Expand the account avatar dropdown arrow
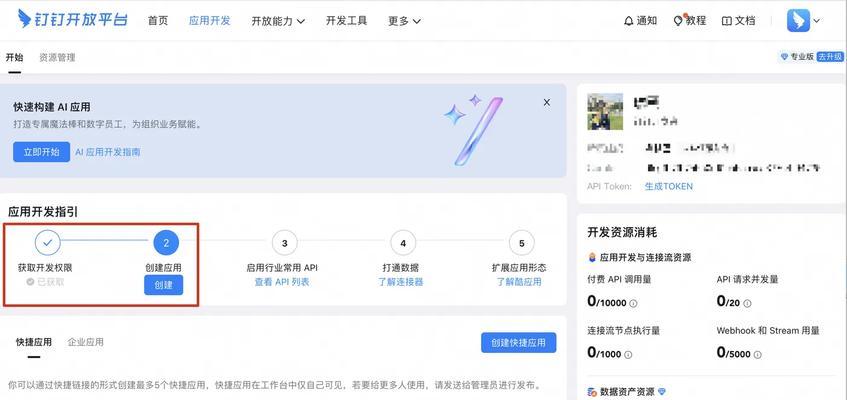Viewport: 847px width, 400px height. coord(816,21)
